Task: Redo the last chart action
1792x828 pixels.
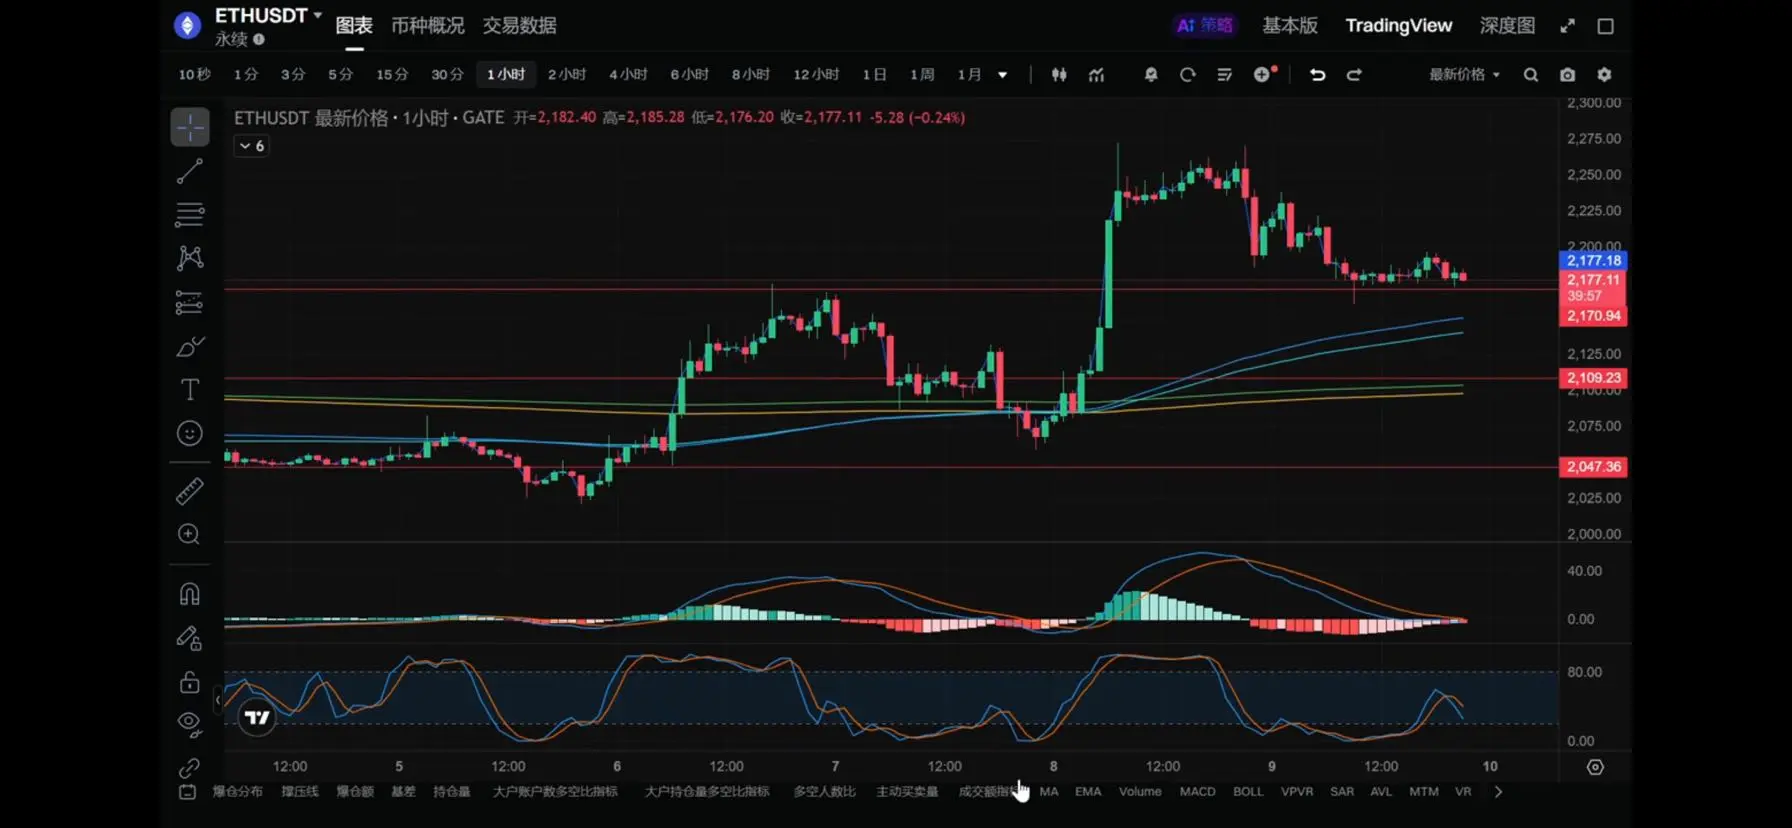Action: tap(1354, 75)
